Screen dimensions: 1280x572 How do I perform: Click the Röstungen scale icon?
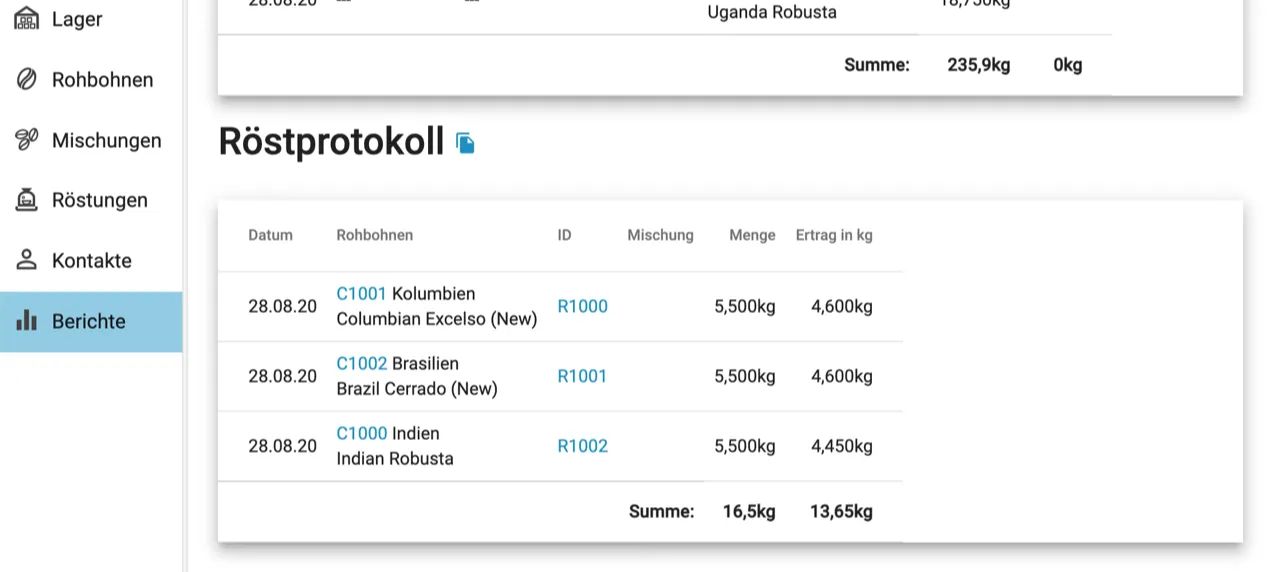[27, 200]
